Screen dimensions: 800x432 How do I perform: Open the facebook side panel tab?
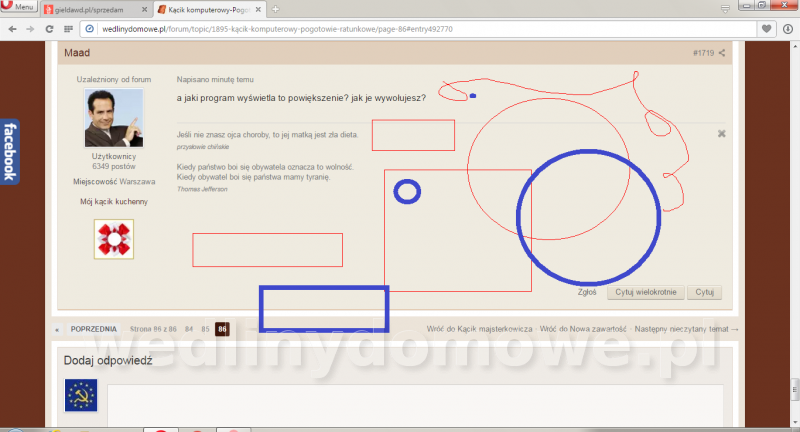[10, 151]
